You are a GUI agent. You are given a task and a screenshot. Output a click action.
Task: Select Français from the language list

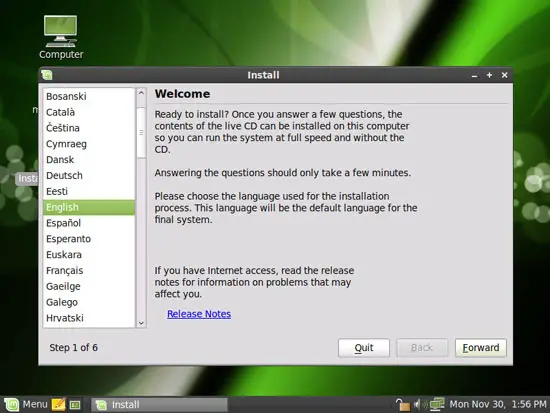89,271
